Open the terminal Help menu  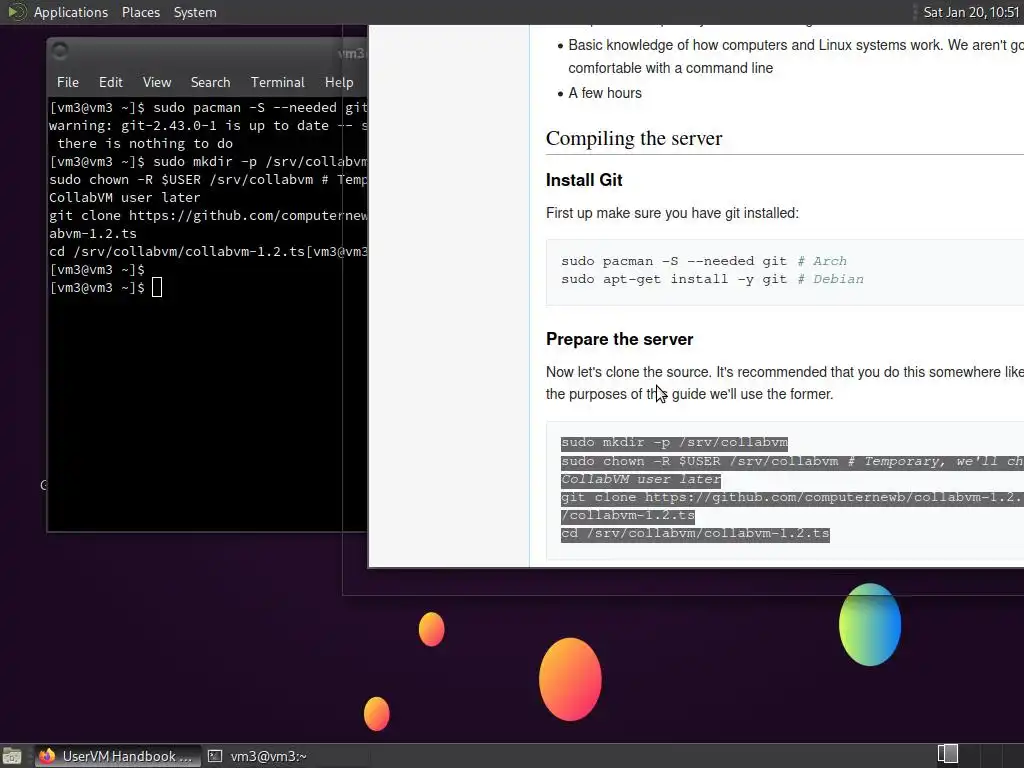point(339,82)
